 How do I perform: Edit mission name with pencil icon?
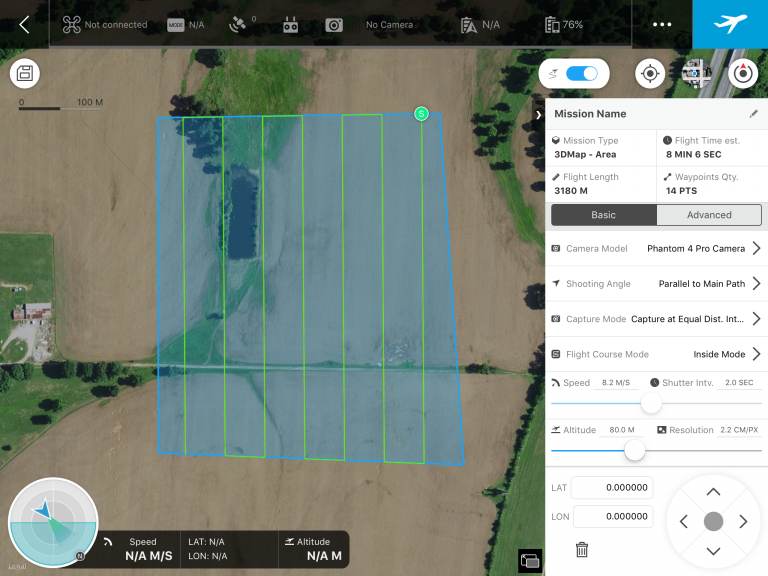[x=754, y=114]
